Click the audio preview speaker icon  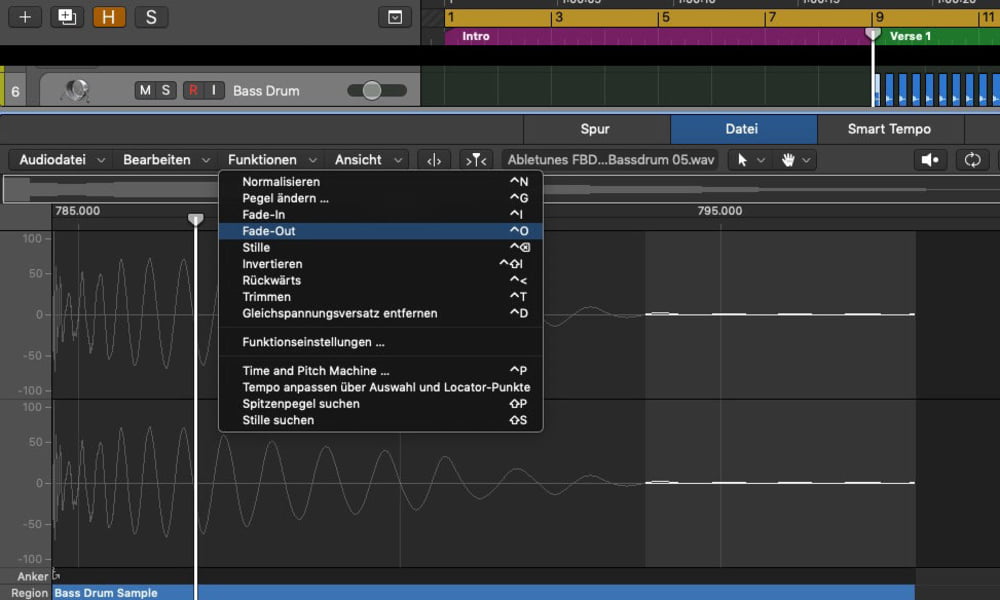coord(931,160)
